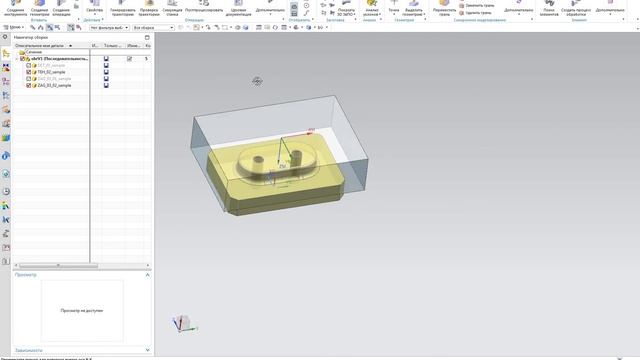Toggle the TEH_02_sample checkbox
This screenshot has height=360, width=640.
(29, 72)
